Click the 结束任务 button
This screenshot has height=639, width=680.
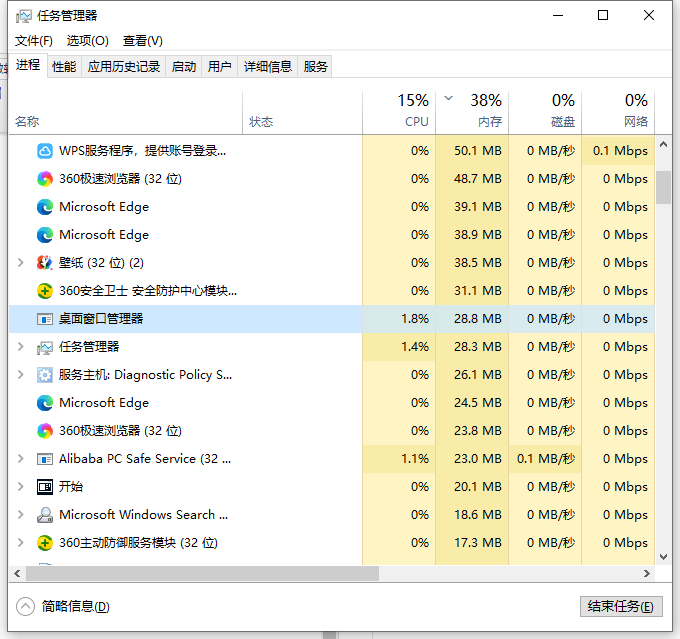pos(620,607)
